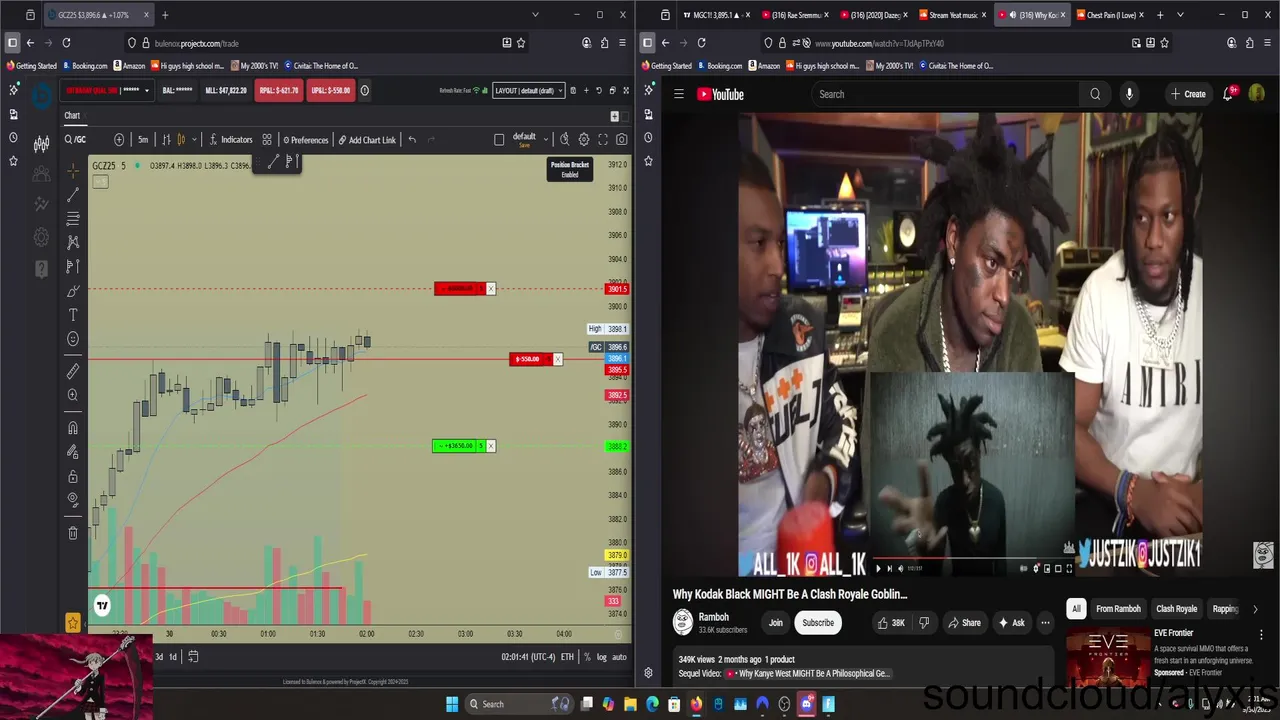Select the trend line drawing tool in left toolbar

point(73,195)
